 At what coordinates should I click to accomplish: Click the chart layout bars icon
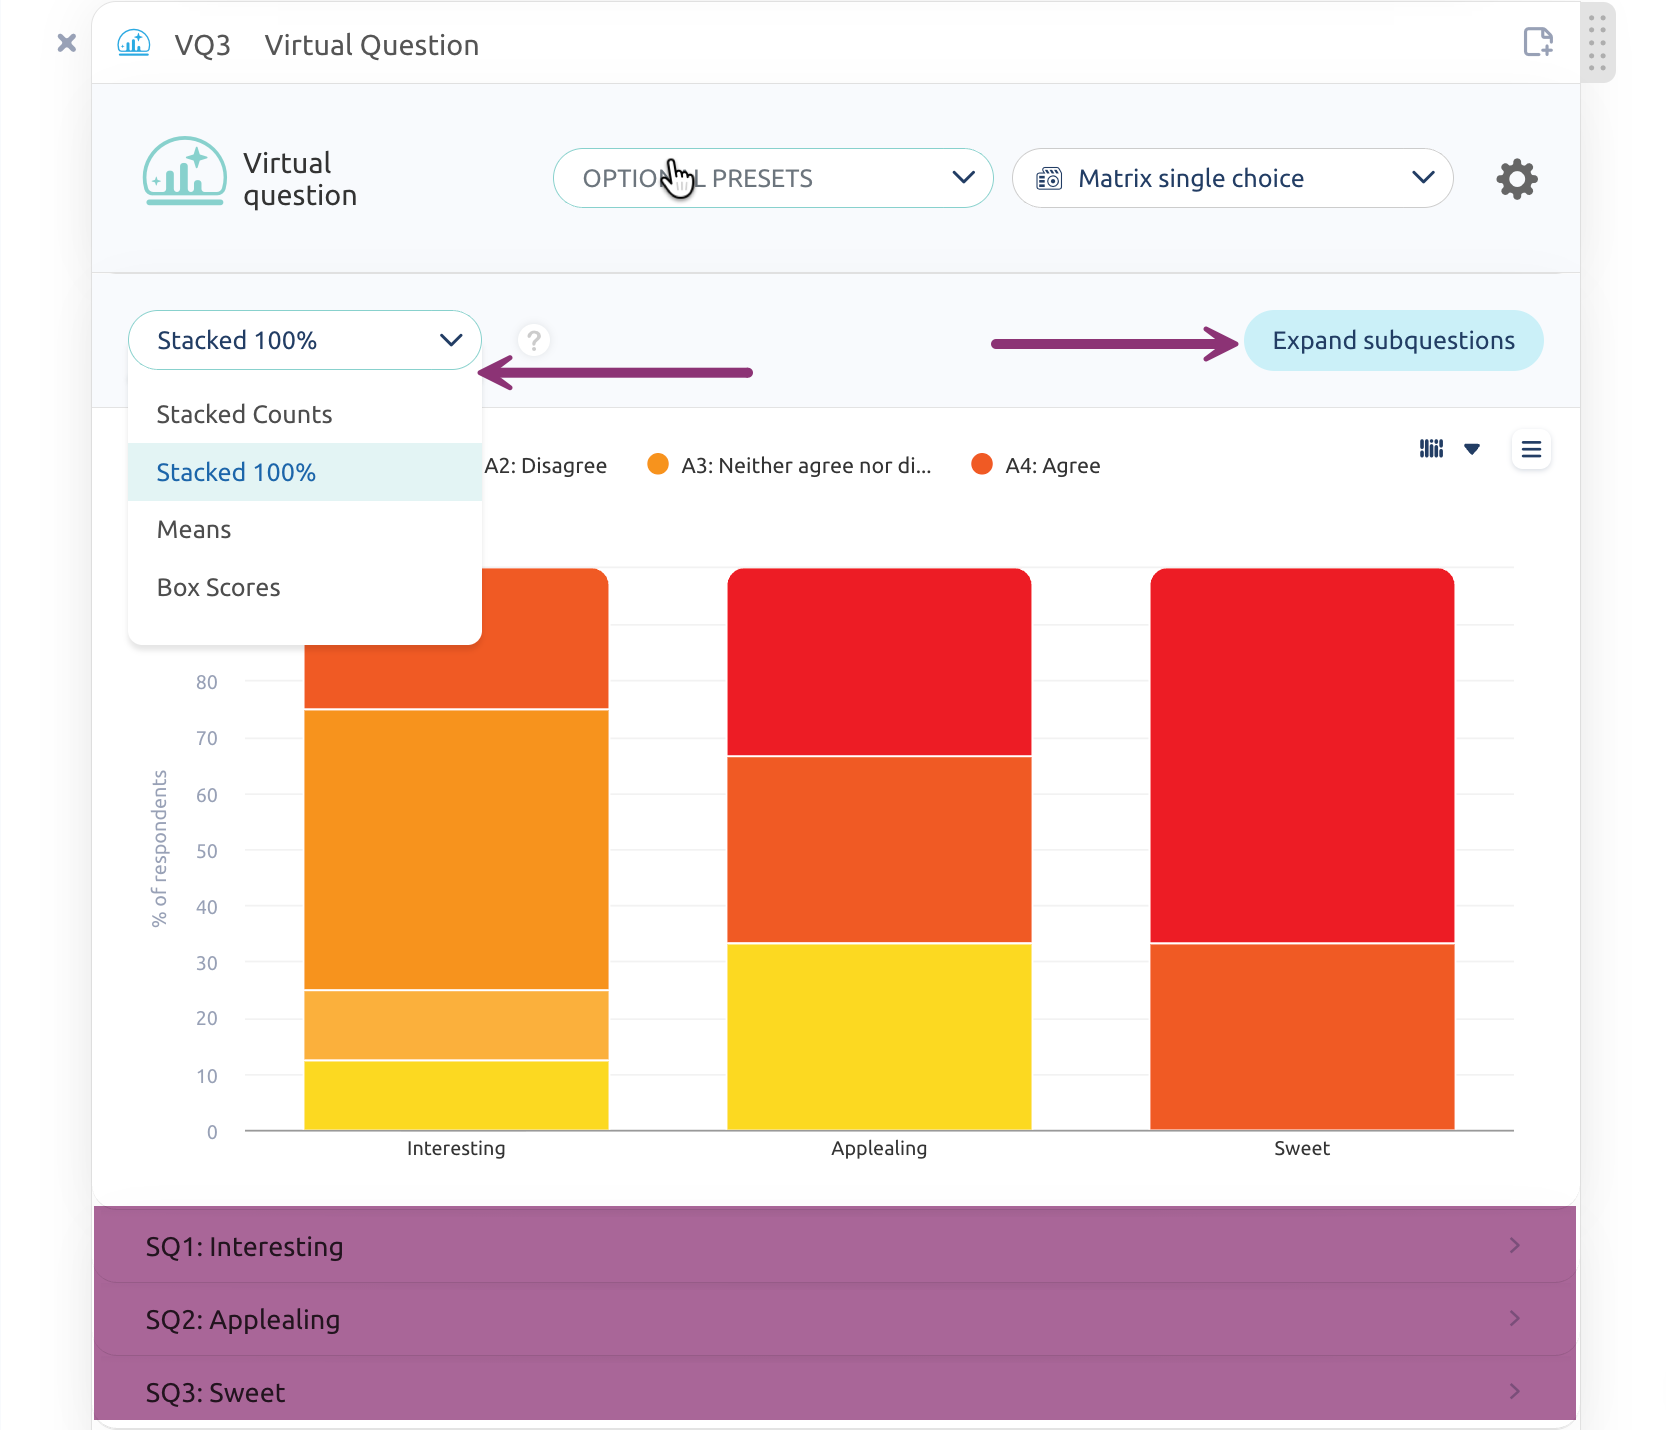(x=1431, y=449)
